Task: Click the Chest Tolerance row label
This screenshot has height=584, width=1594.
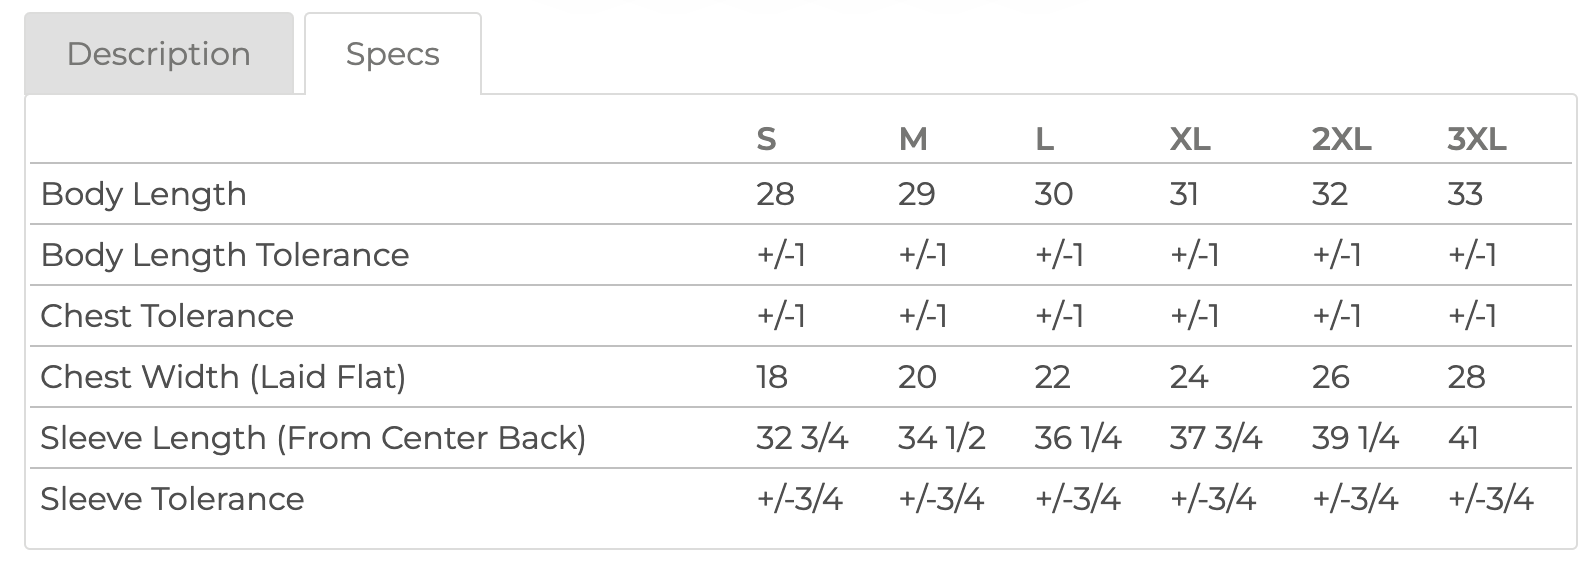Action: pyautogui.click(x=167, y=316)
